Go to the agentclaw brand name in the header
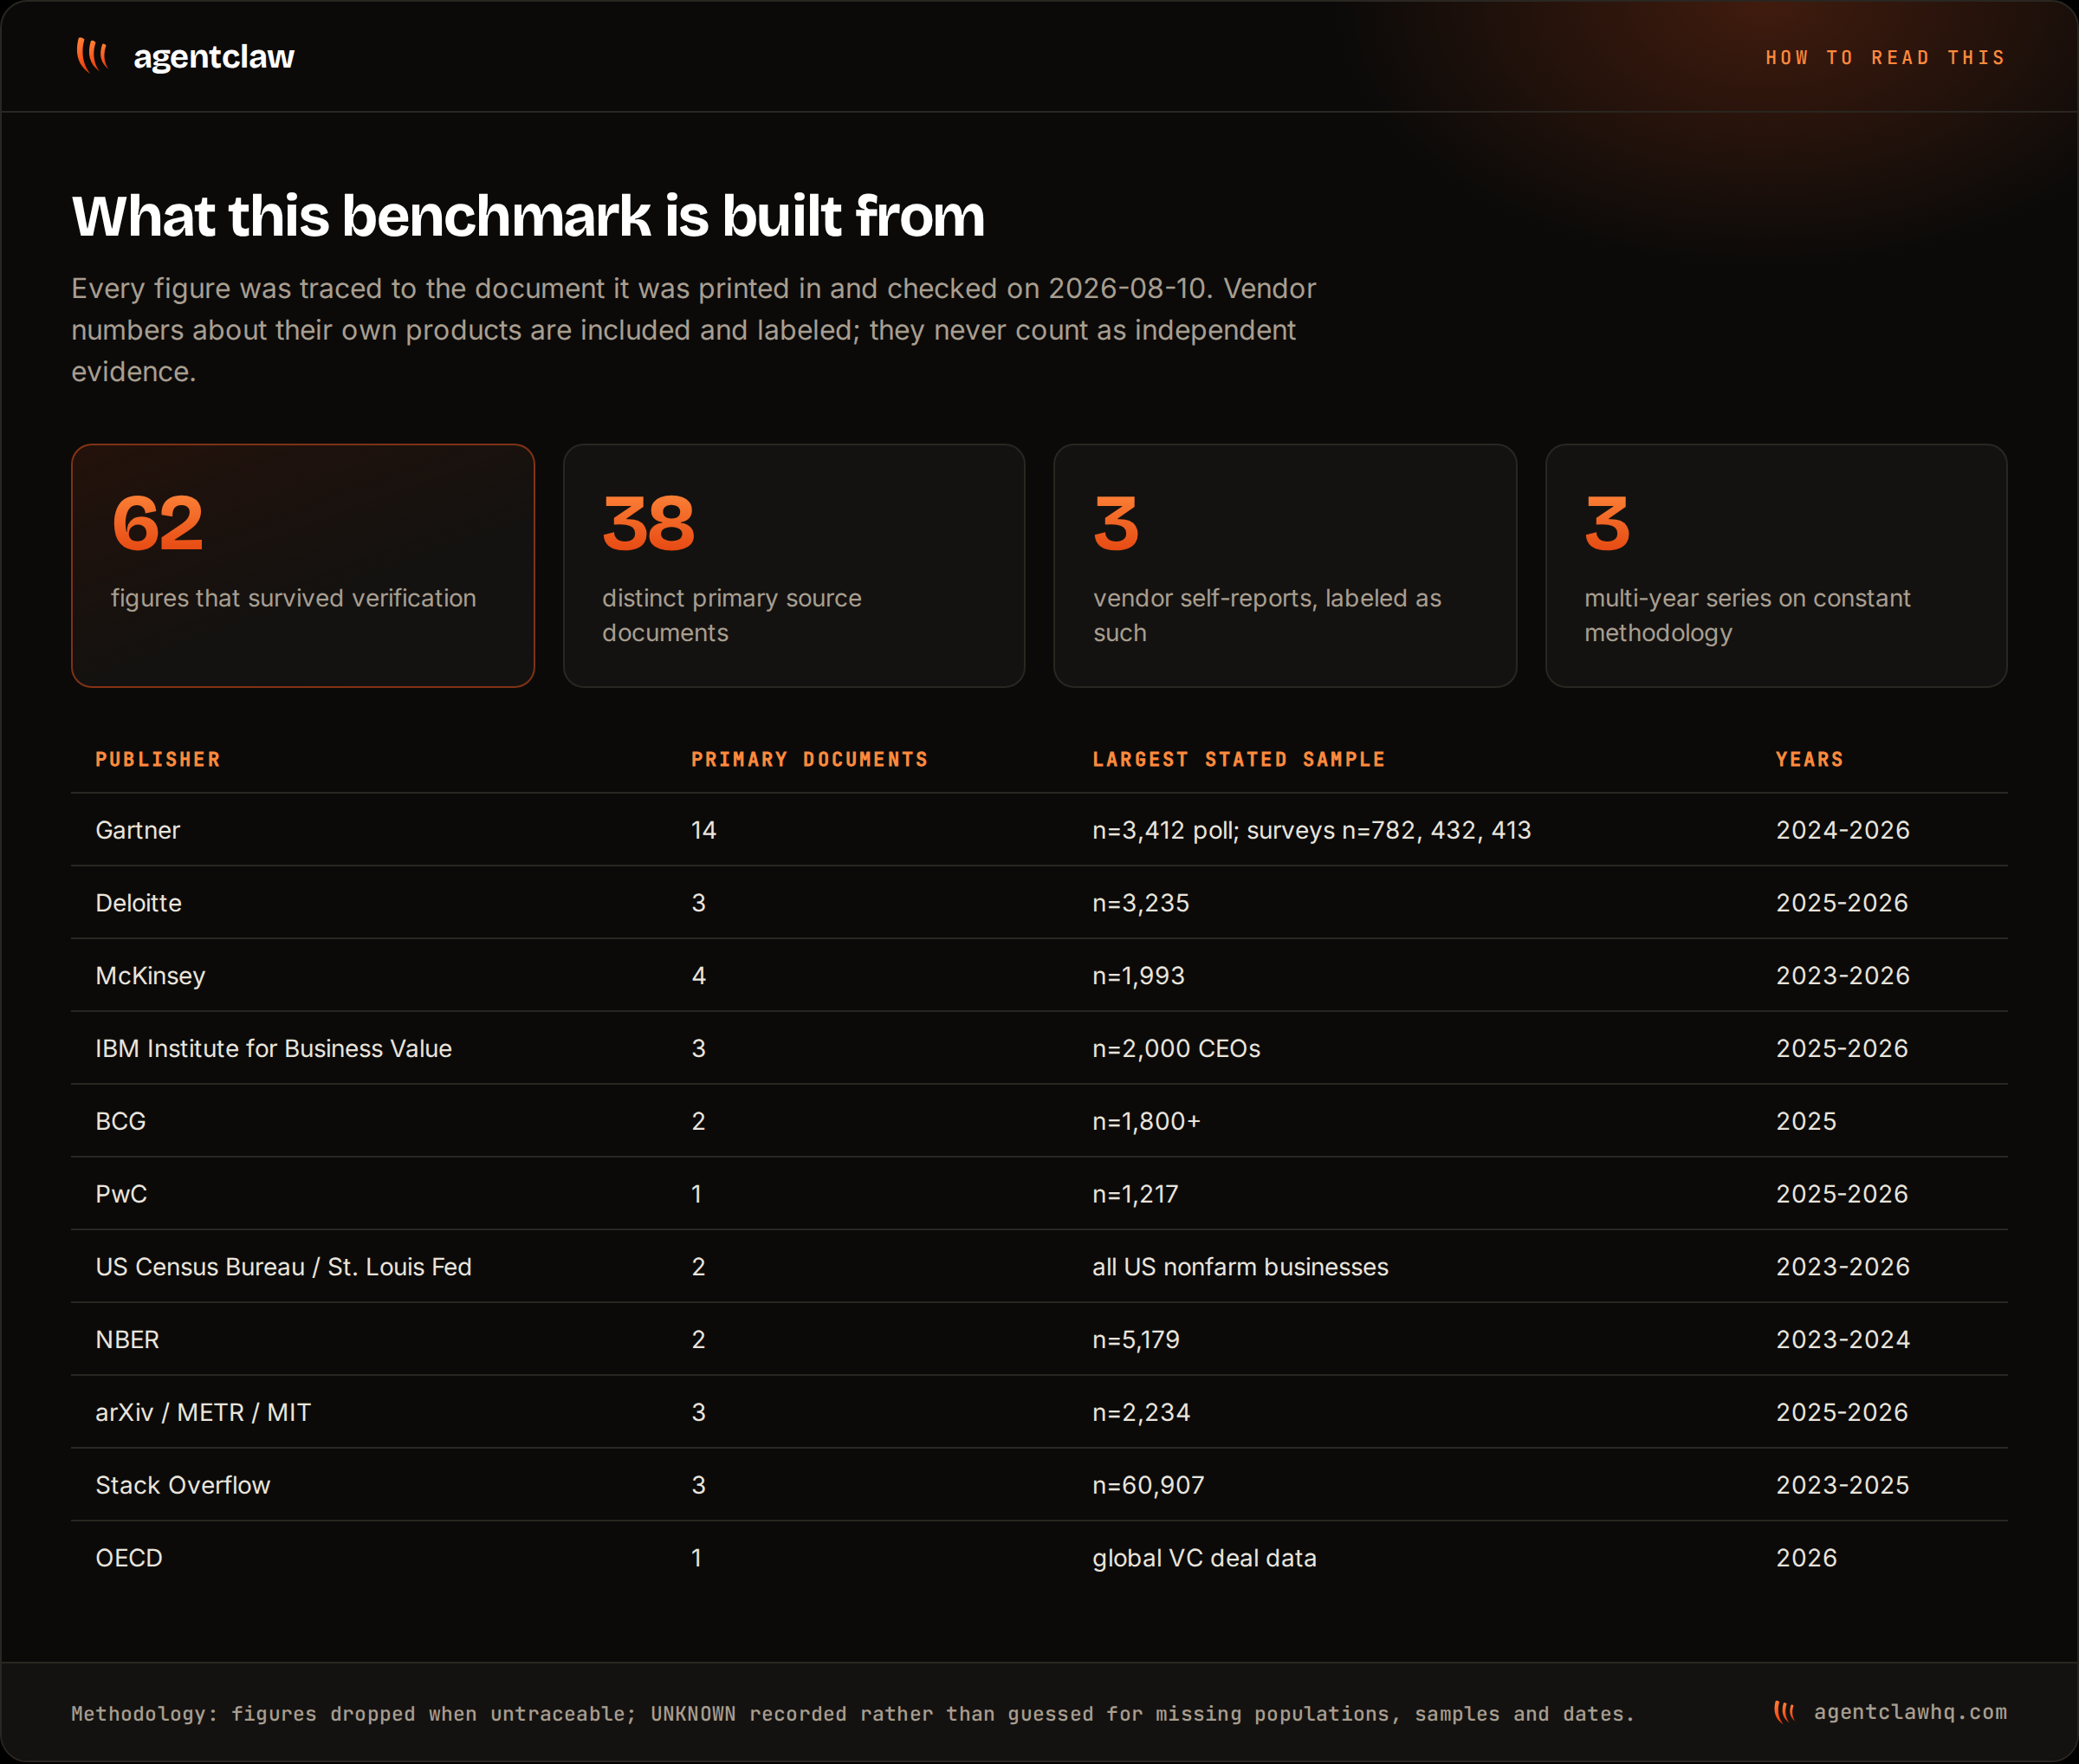 click(x=214, y=57)
